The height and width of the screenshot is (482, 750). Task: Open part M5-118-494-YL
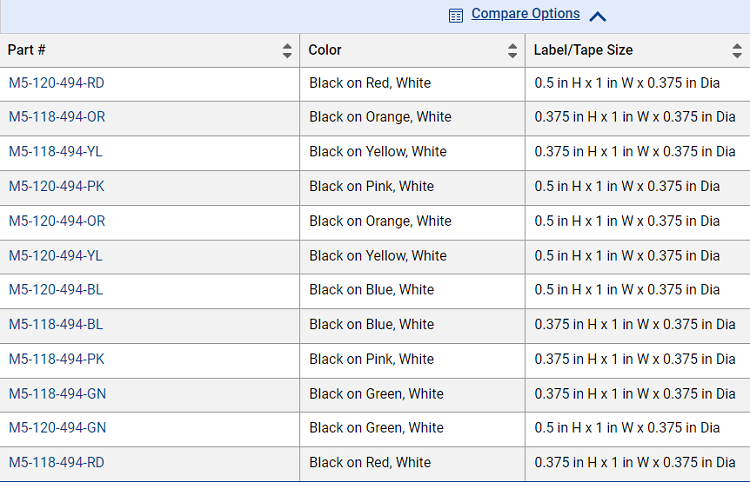click(55, 152)
